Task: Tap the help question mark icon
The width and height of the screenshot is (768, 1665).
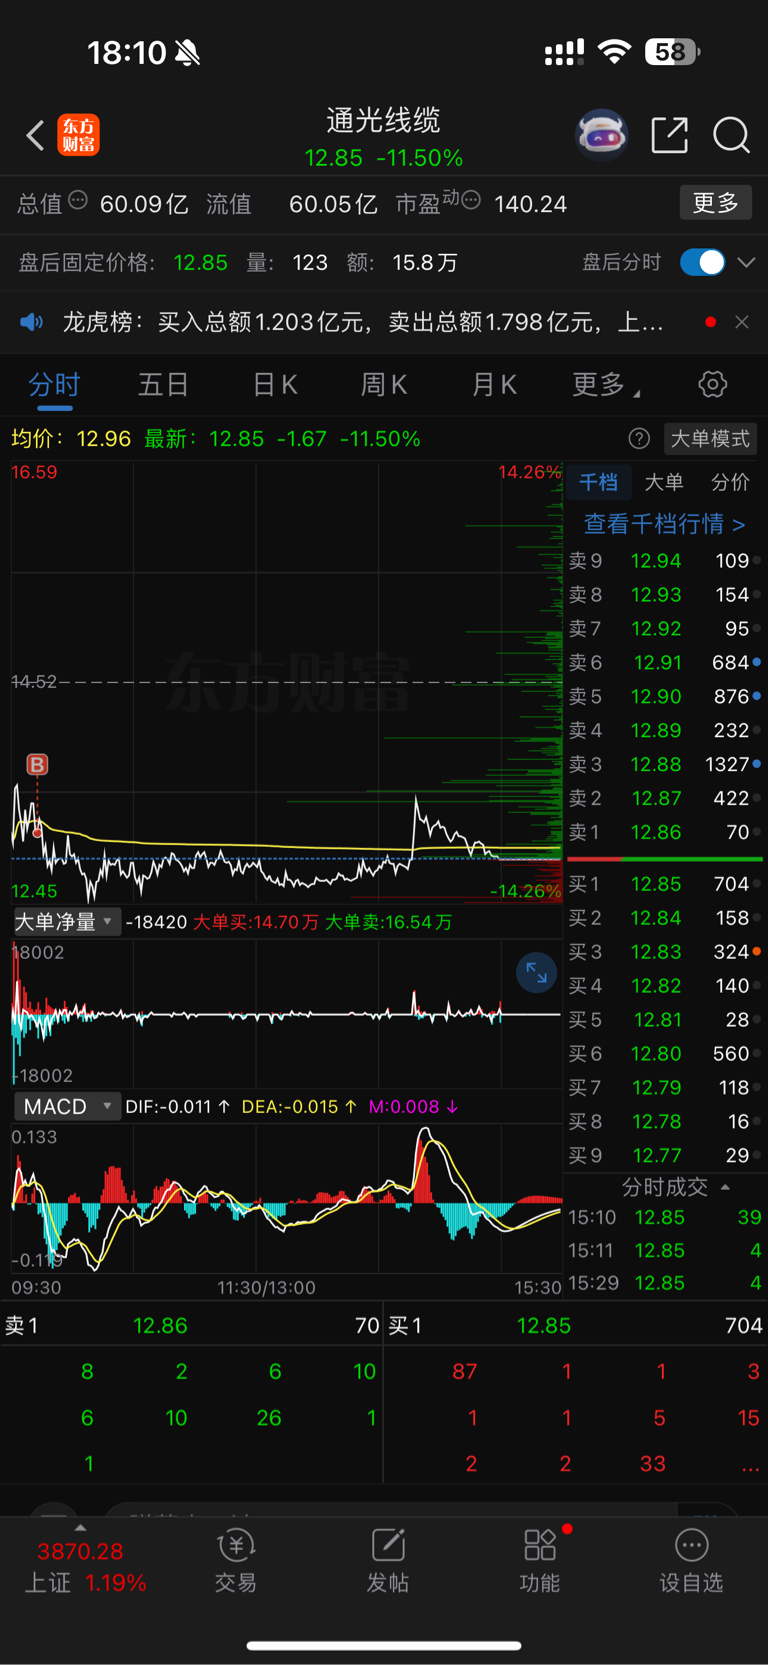Action: (639, 438)
